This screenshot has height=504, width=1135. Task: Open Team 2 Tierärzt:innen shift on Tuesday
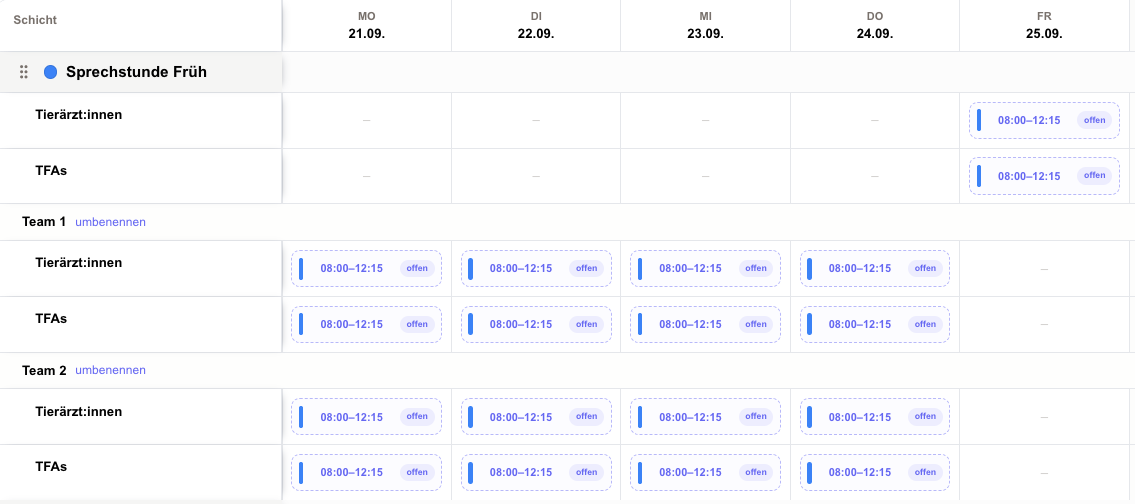coord(536,416)
